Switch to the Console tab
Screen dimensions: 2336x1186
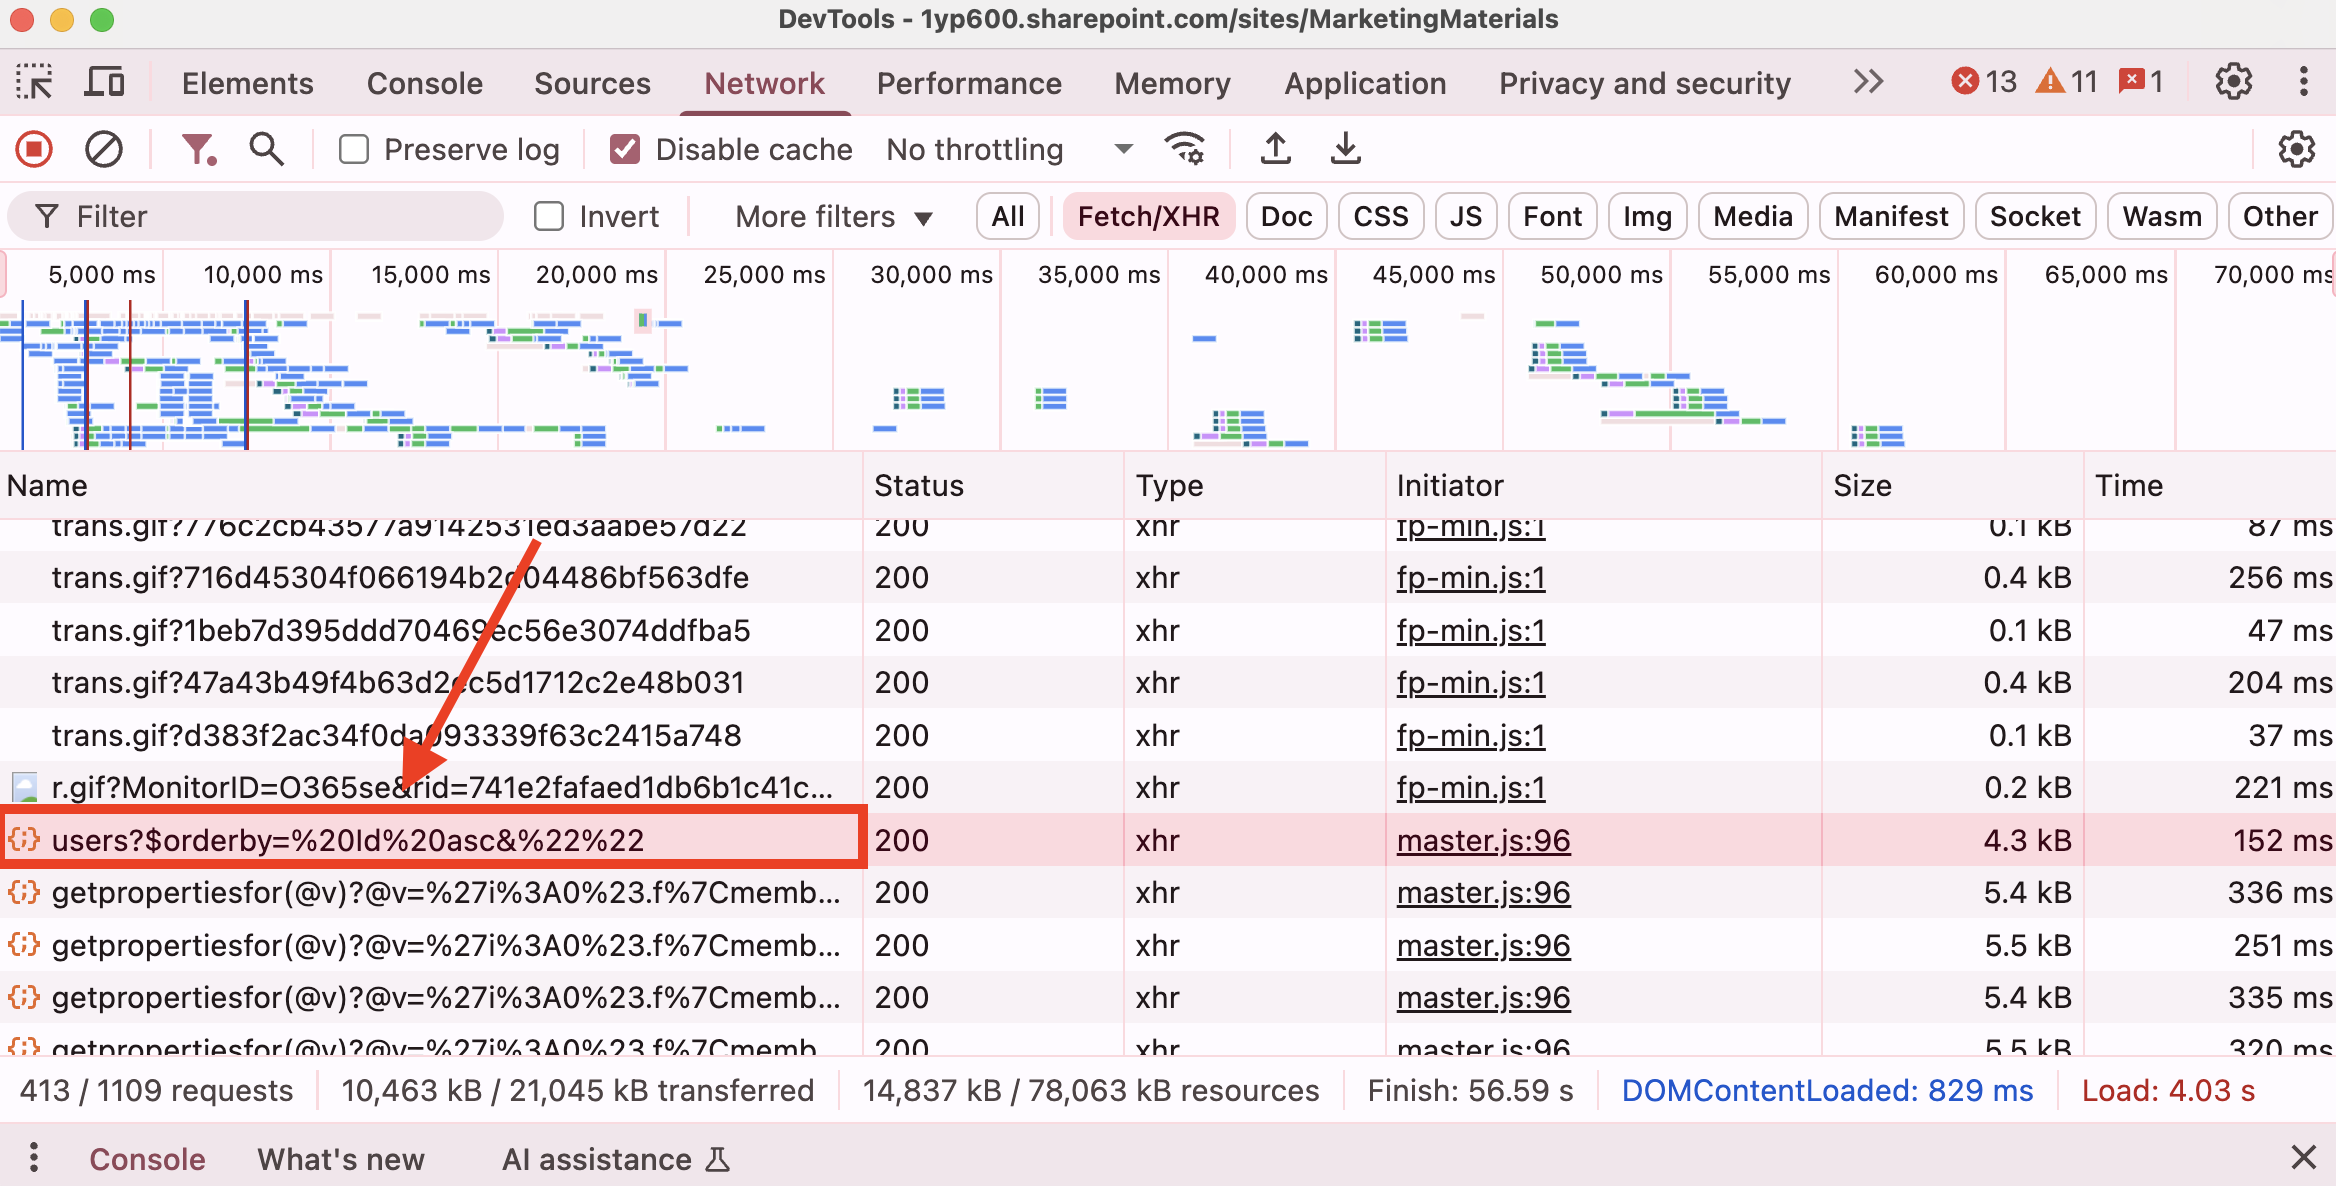424,84
